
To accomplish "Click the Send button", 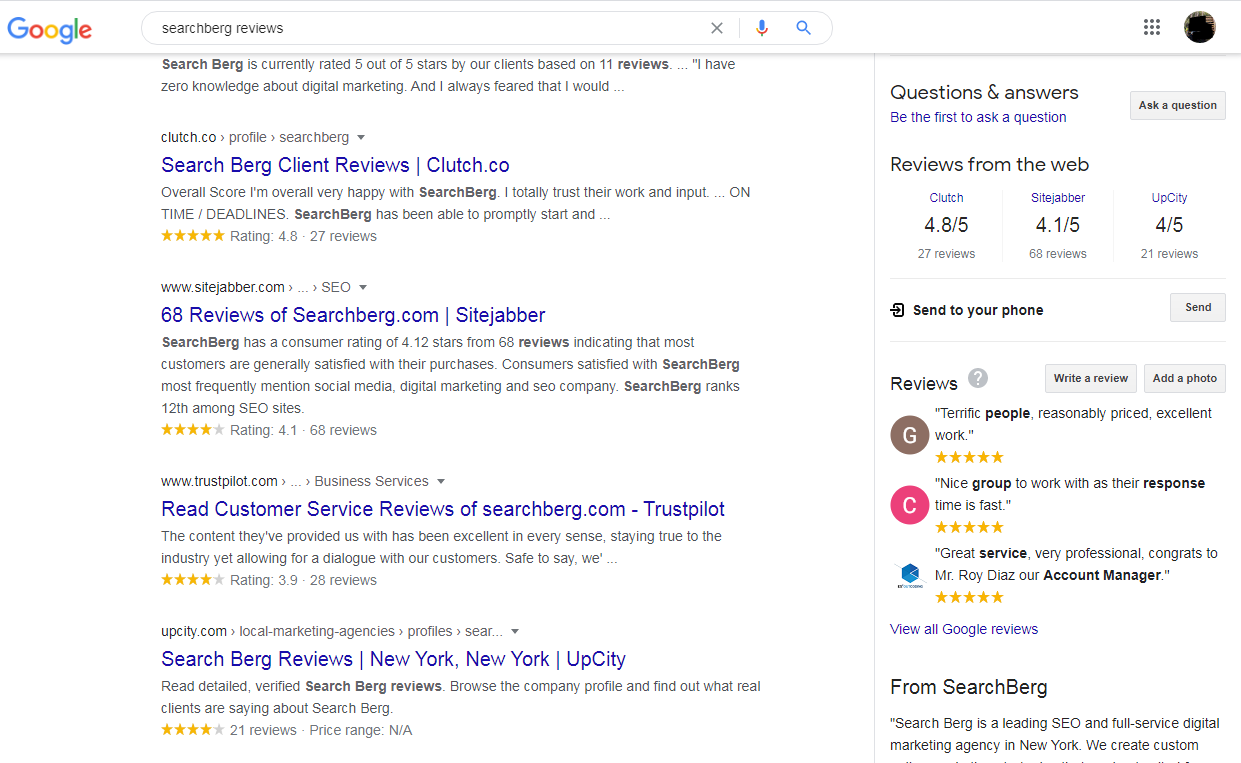I will [1198, 307].
